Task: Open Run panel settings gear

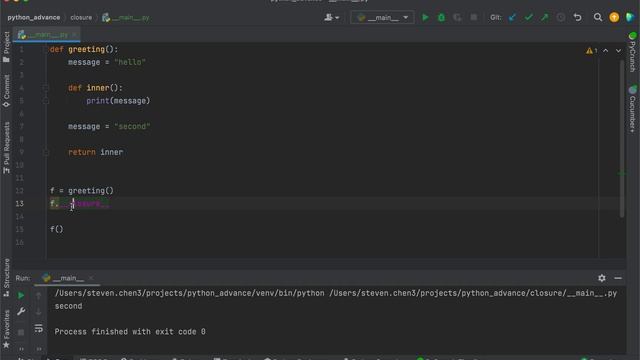Action: (x=602, y=278)
